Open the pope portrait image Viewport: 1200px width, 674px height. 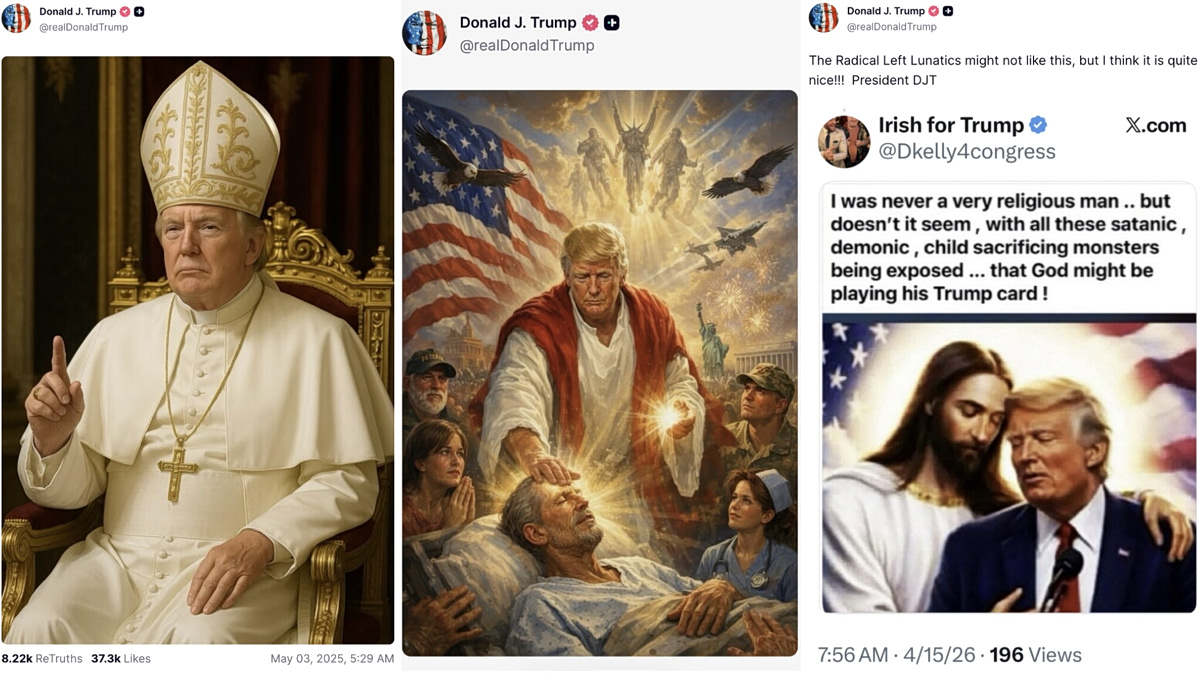pos(198,350)
